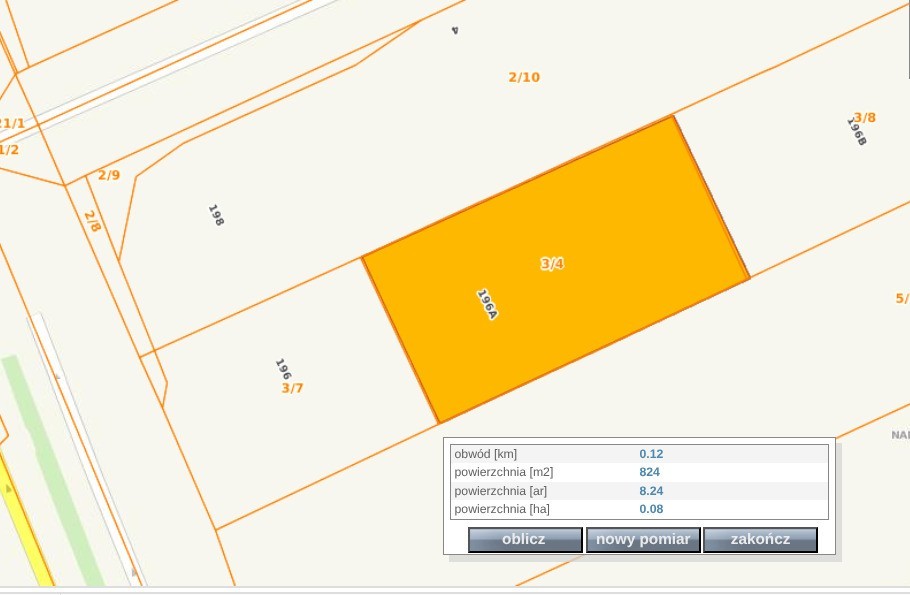Start a new measurement with "nowy pomiar"
The height and width of the screenshot is (595, 910).
click(x=642, y=540)
